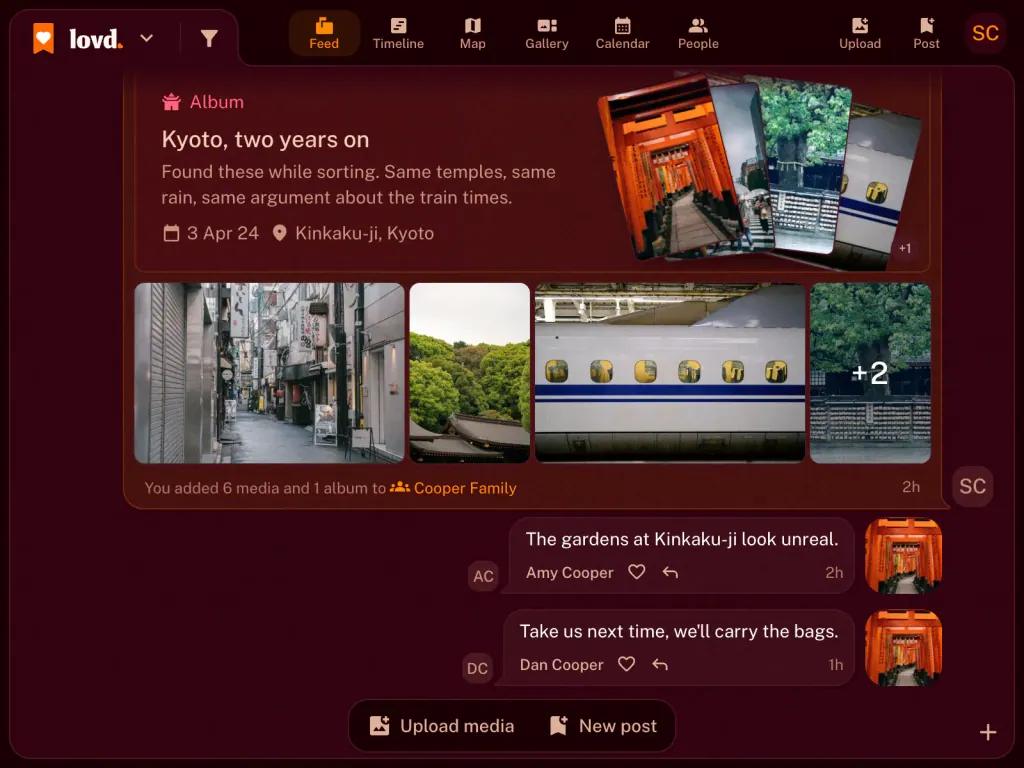The height and width of the screenshot is (768, 1024).
Task: Click the +1 badge on album stack
Action: [904, 248]
